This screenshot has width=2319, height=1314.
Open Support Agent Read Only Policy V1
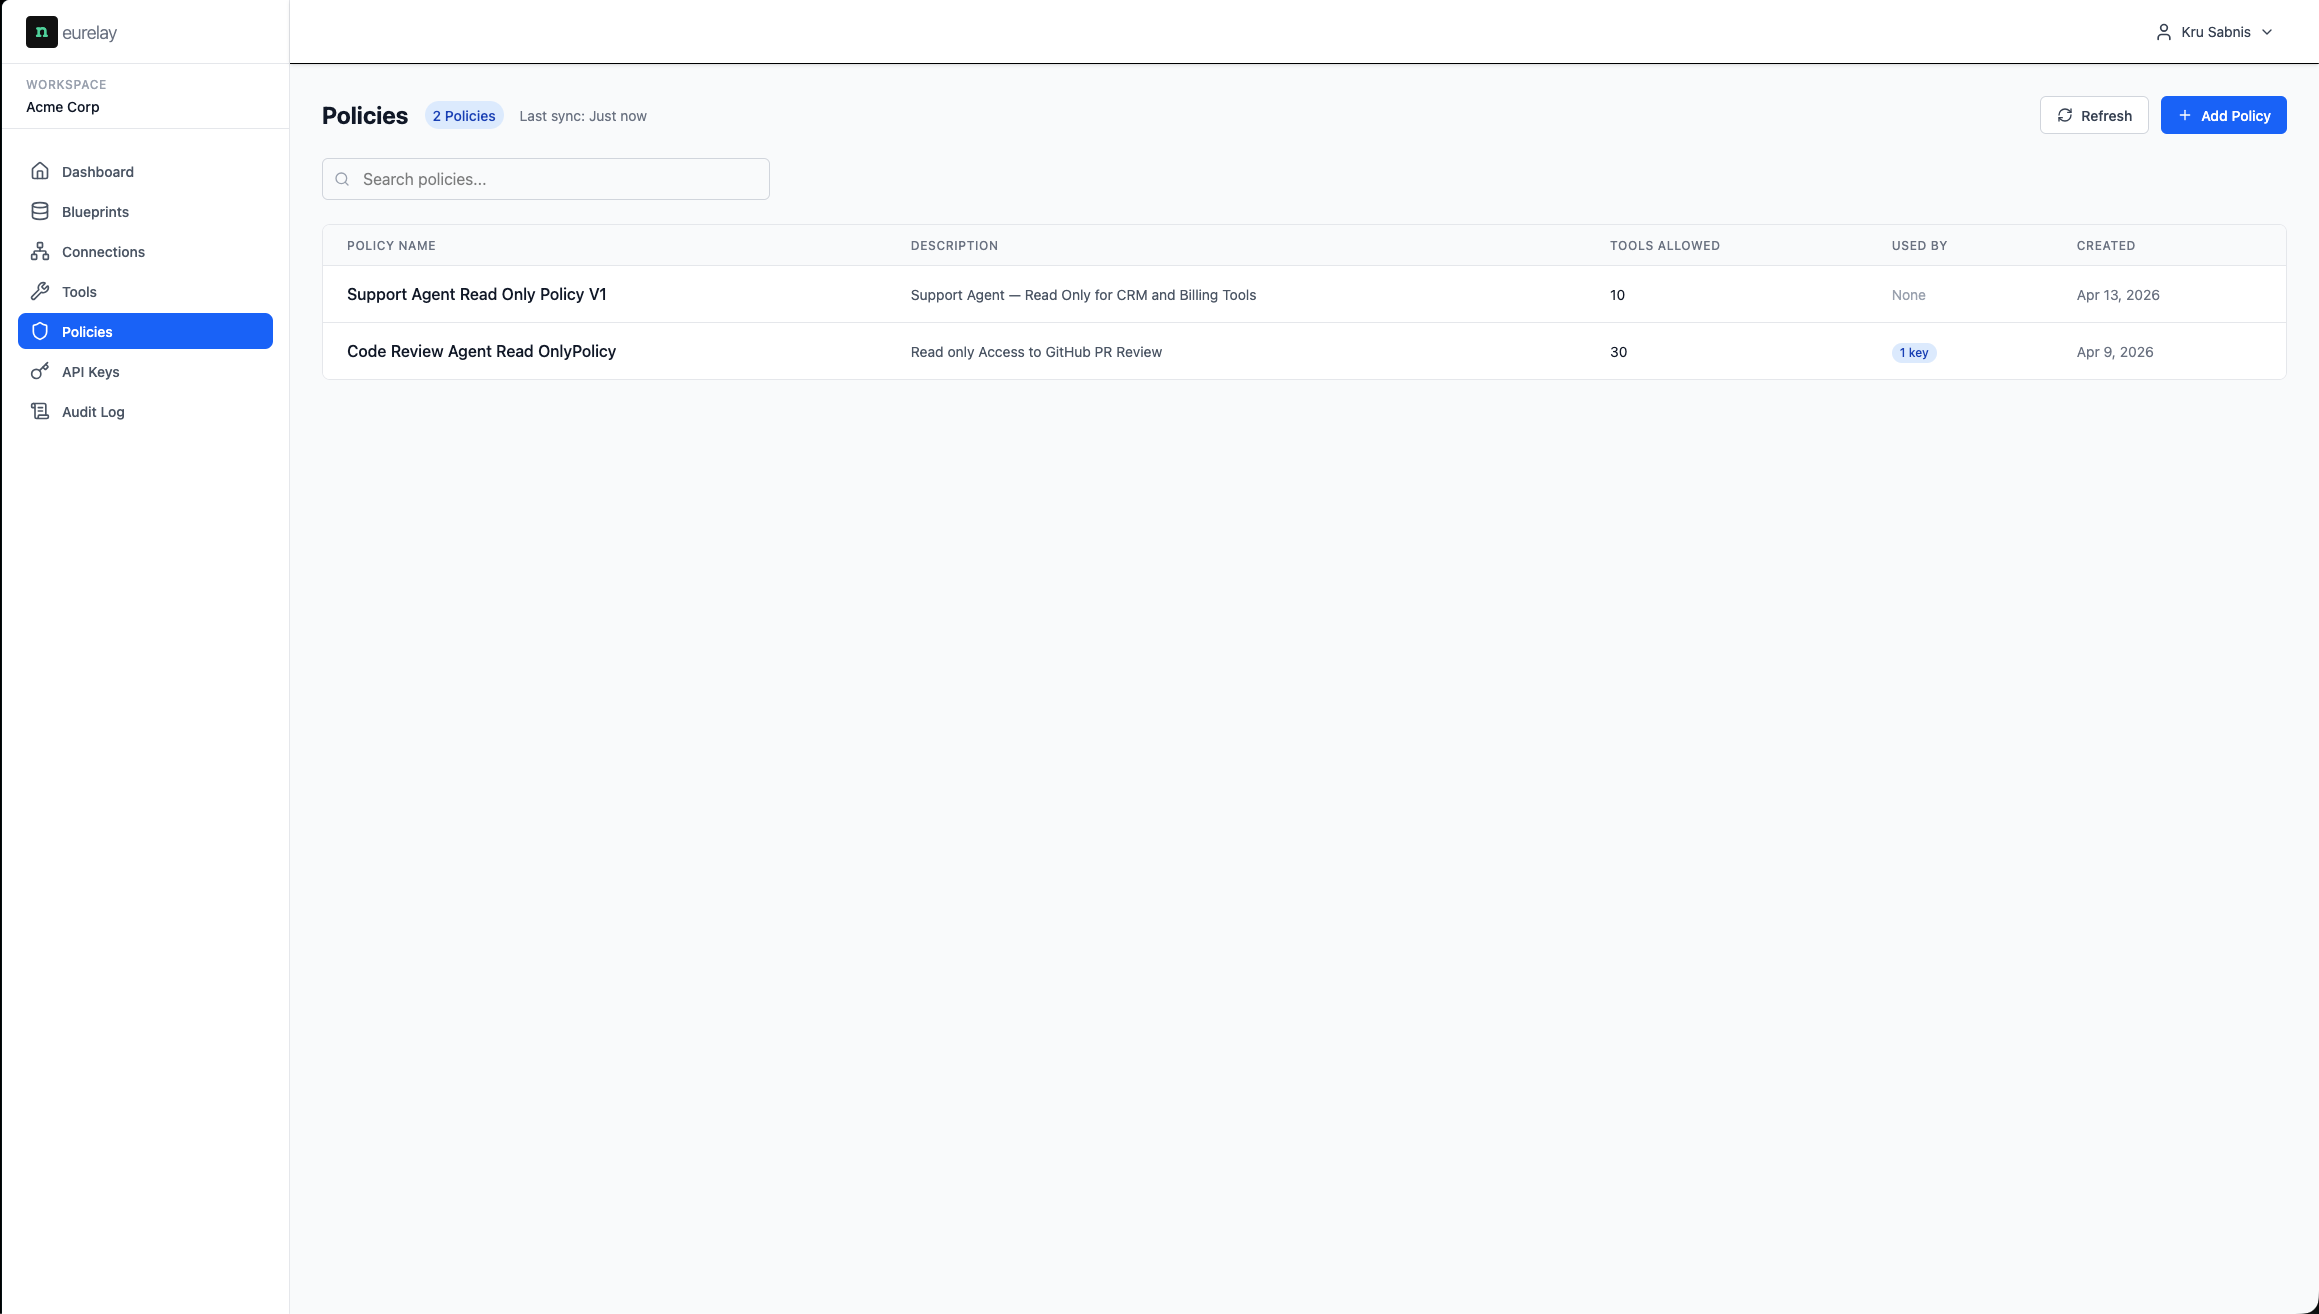point(476,294)
